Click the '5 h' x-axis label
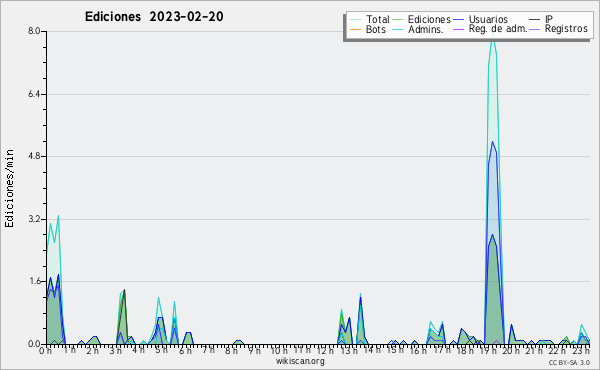This screenshot has width=600, height=370. 161,350
